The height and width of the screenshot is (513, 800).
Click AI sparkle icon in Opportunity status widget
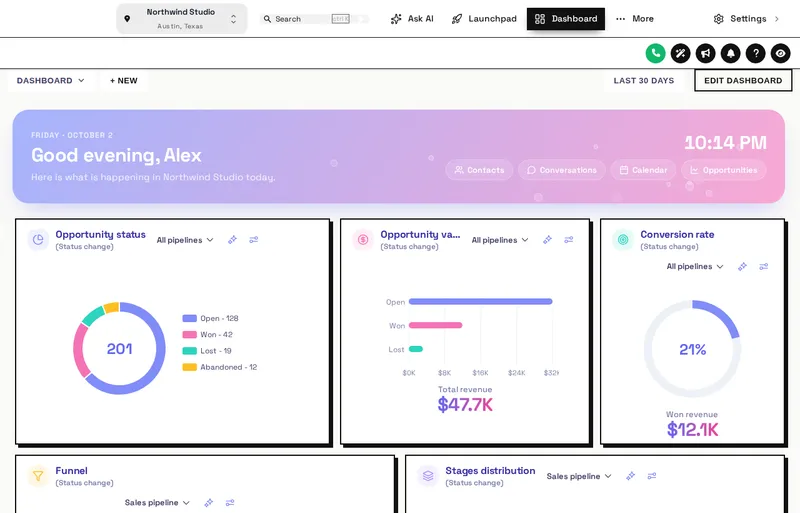232,239
